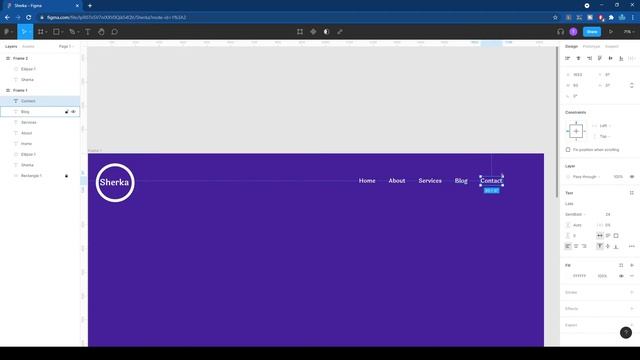Align right in Design panel

(x=589, y=58)
